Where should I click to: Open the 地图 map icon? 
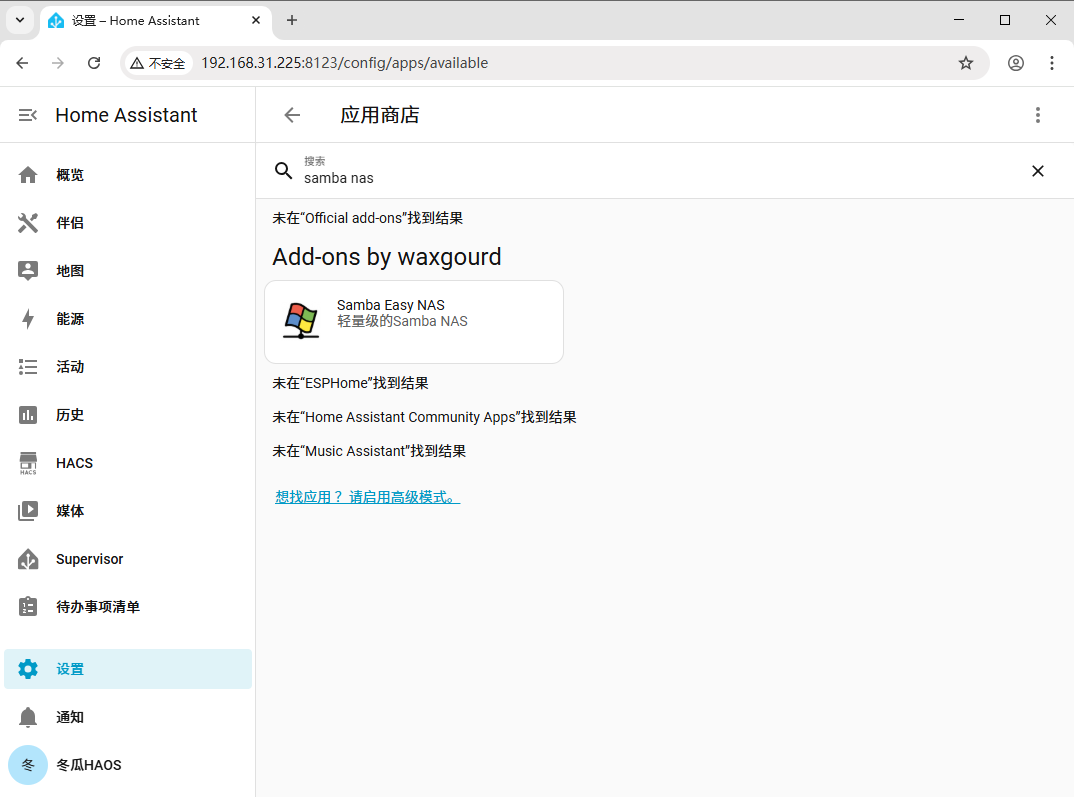tap(28, 271)
